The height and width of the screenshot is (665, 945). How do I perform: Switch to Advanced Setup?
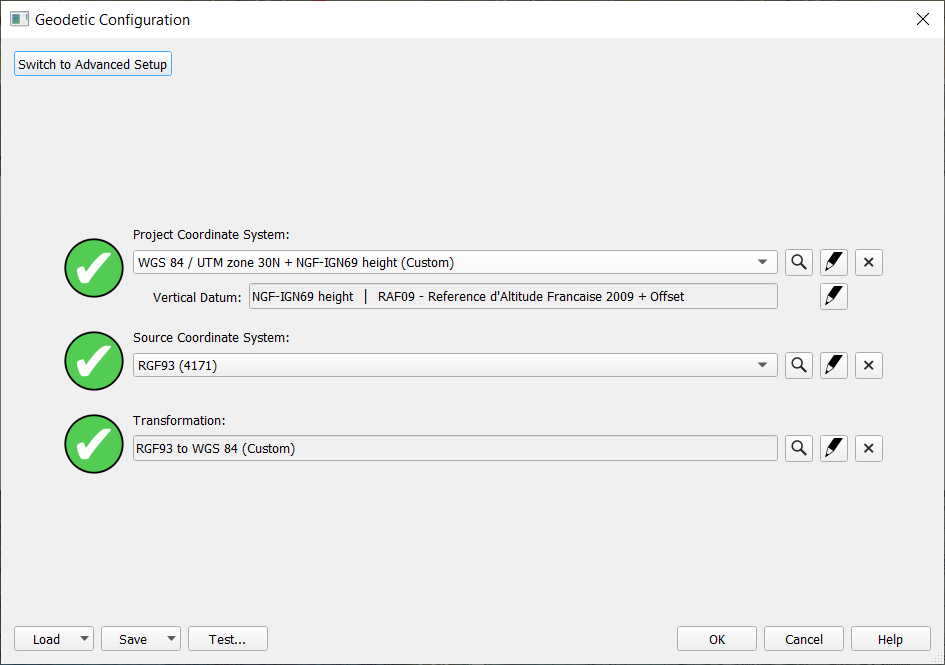click(93, 64)
